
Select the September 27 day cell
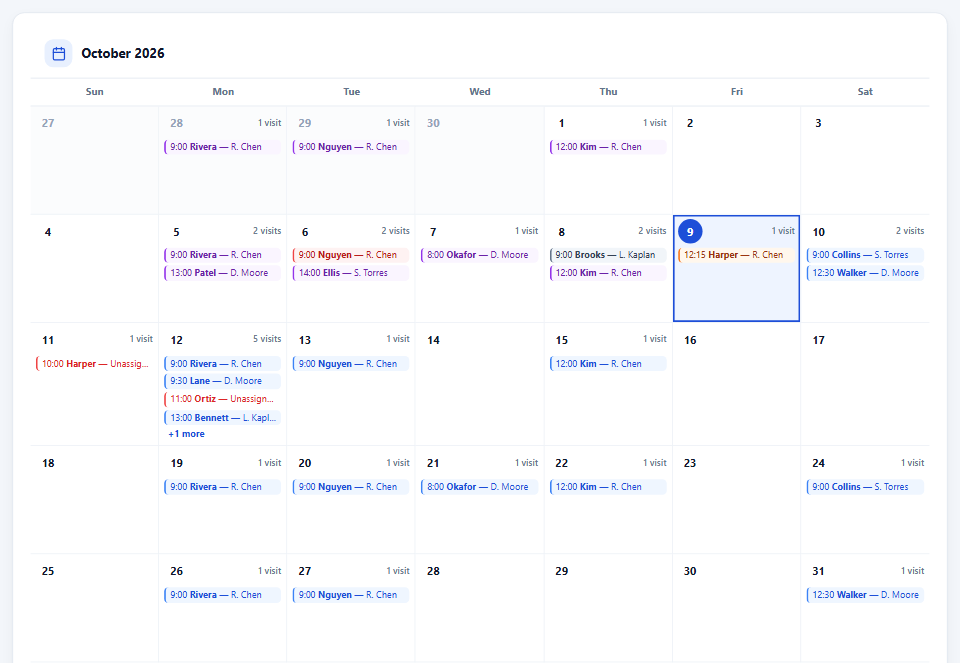(94, 160)
